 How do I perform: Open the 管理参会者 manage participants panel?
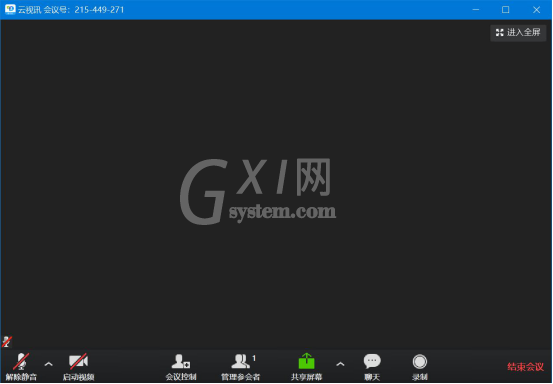point(240,367)
